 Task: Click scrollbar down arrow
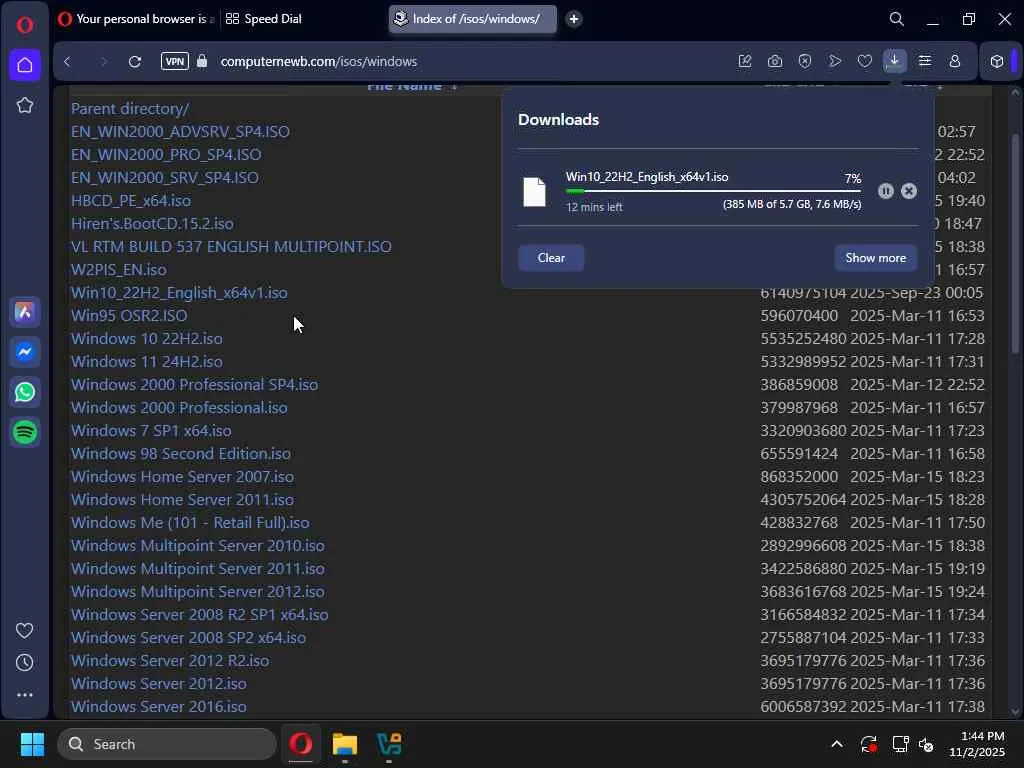pyautogui.click(x=1016, y=712)
